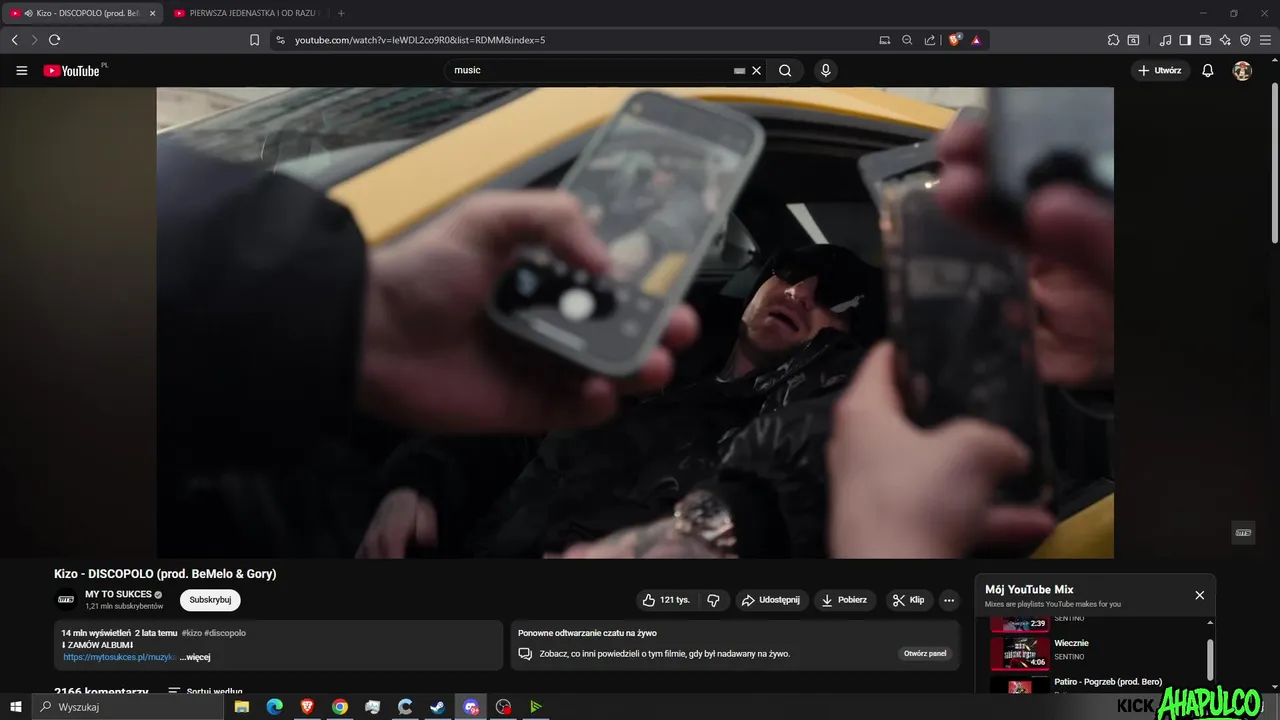Subscribe using the Subskrybuj button

210,600
